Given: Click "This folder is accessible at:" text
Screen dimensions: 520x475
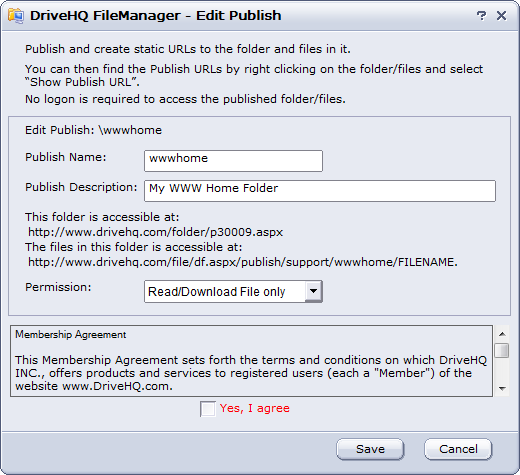Looking at the screenshot, I should (102, 217).
